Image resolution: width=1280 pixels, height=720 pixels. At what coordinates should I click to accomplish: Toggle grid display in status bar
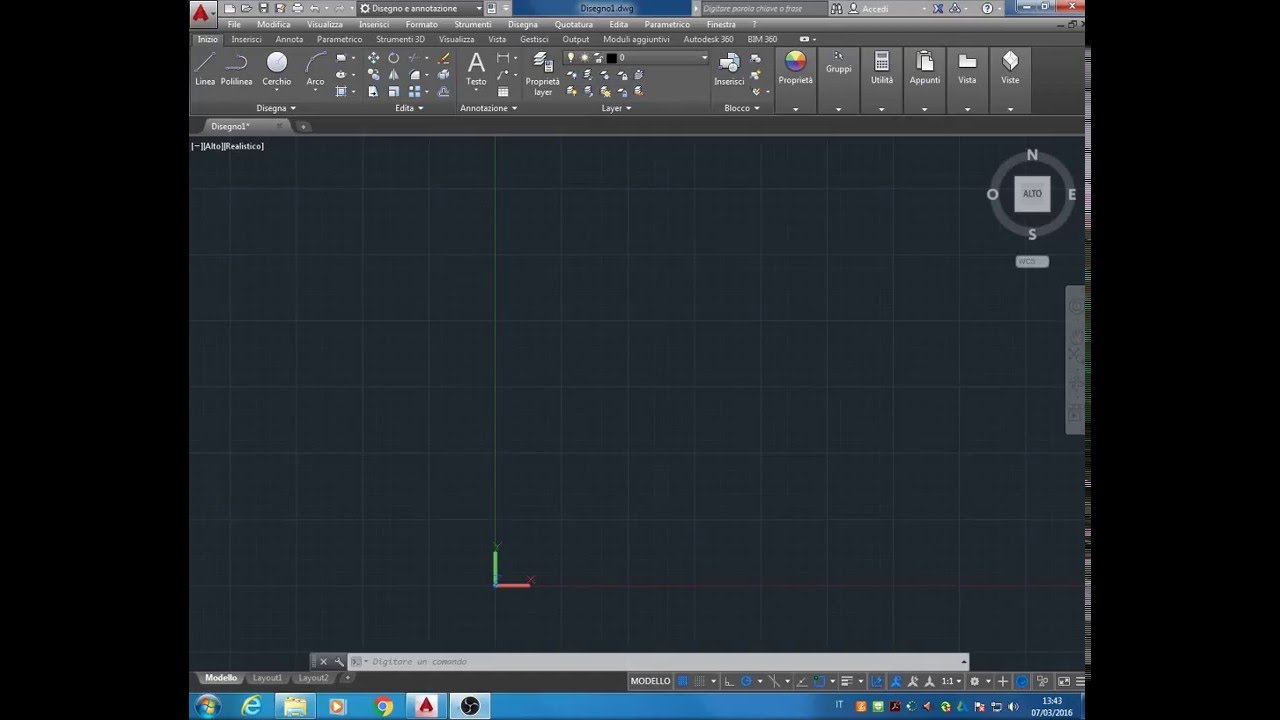[683, 681]
